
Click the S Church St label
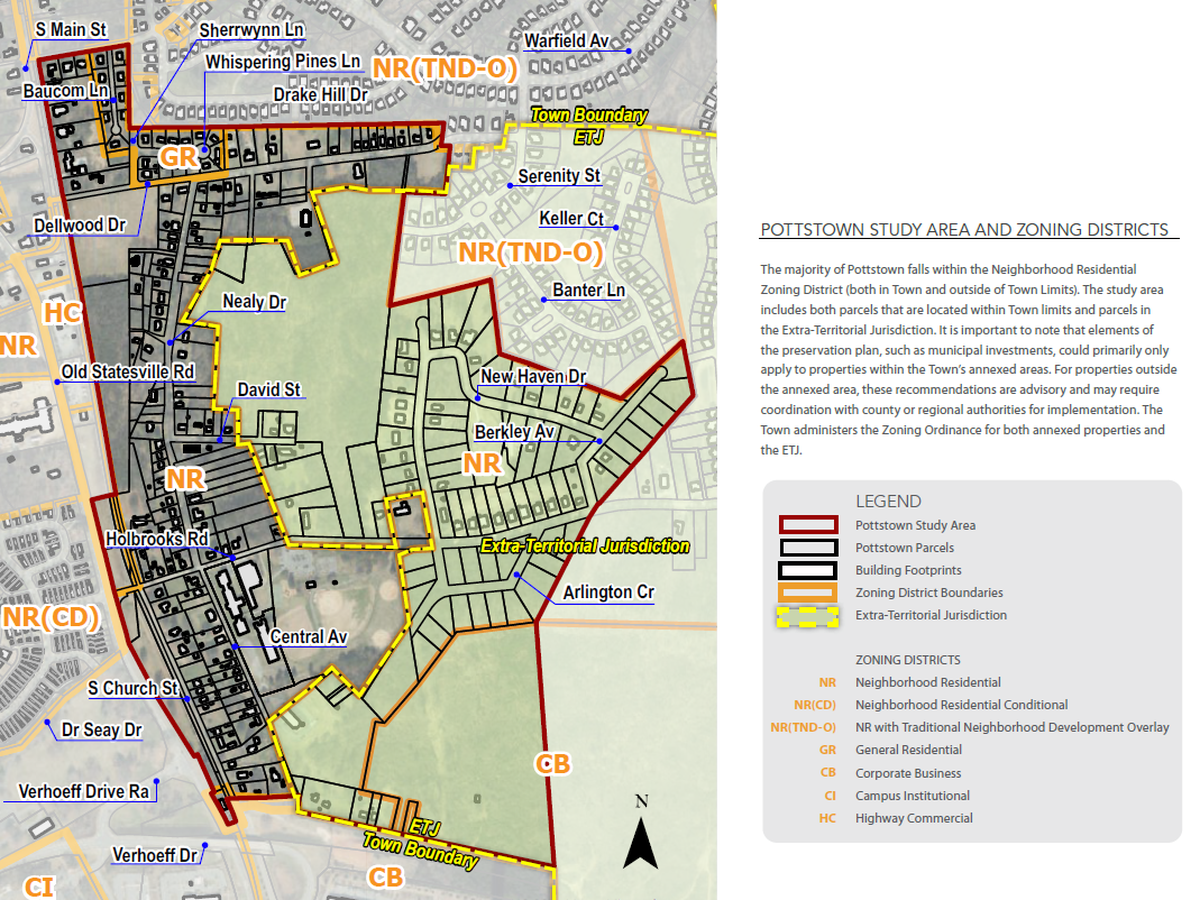click(x=132, y=688)
